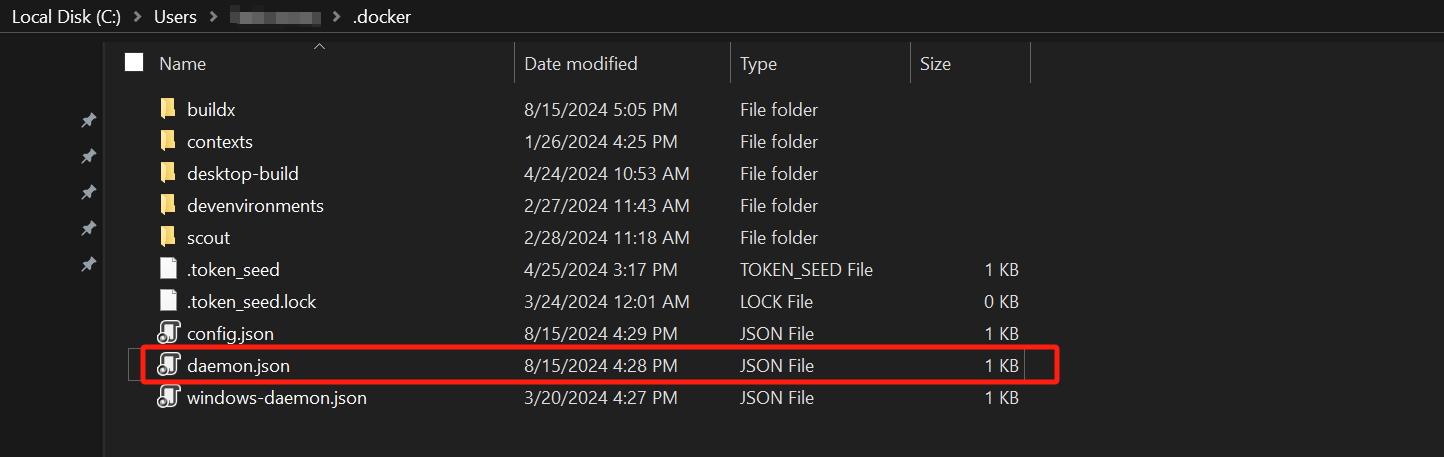Tick the checkbox next to daemon.json
Image resolution: width=1444 pixels, height=457 pixels.
(136, 365)
